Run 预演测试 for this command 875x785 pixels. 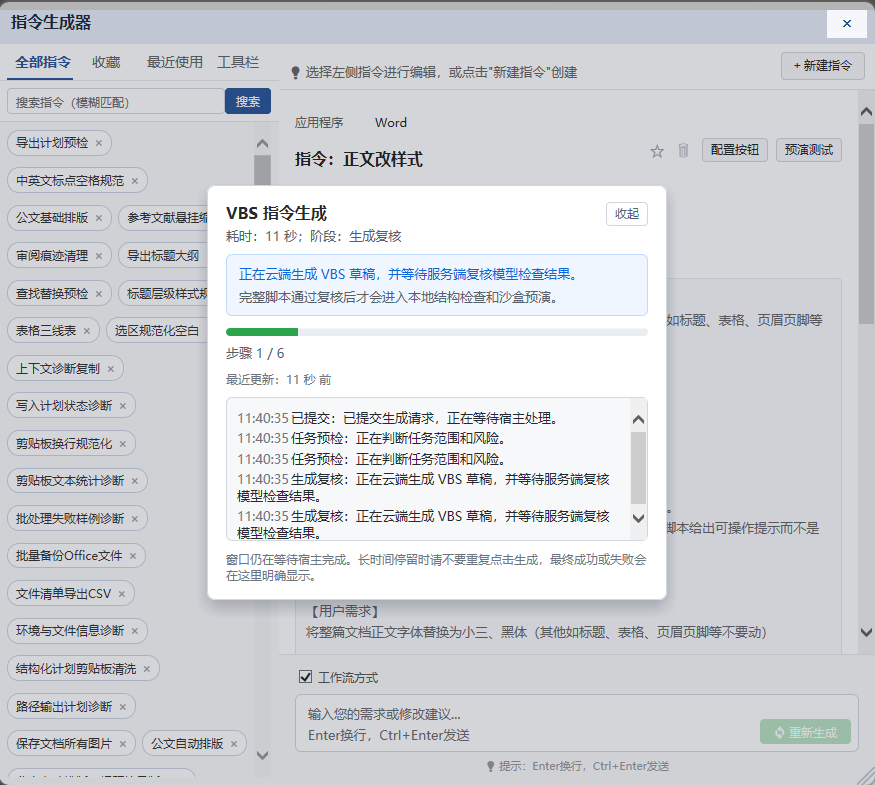click(x=809, y=150)
